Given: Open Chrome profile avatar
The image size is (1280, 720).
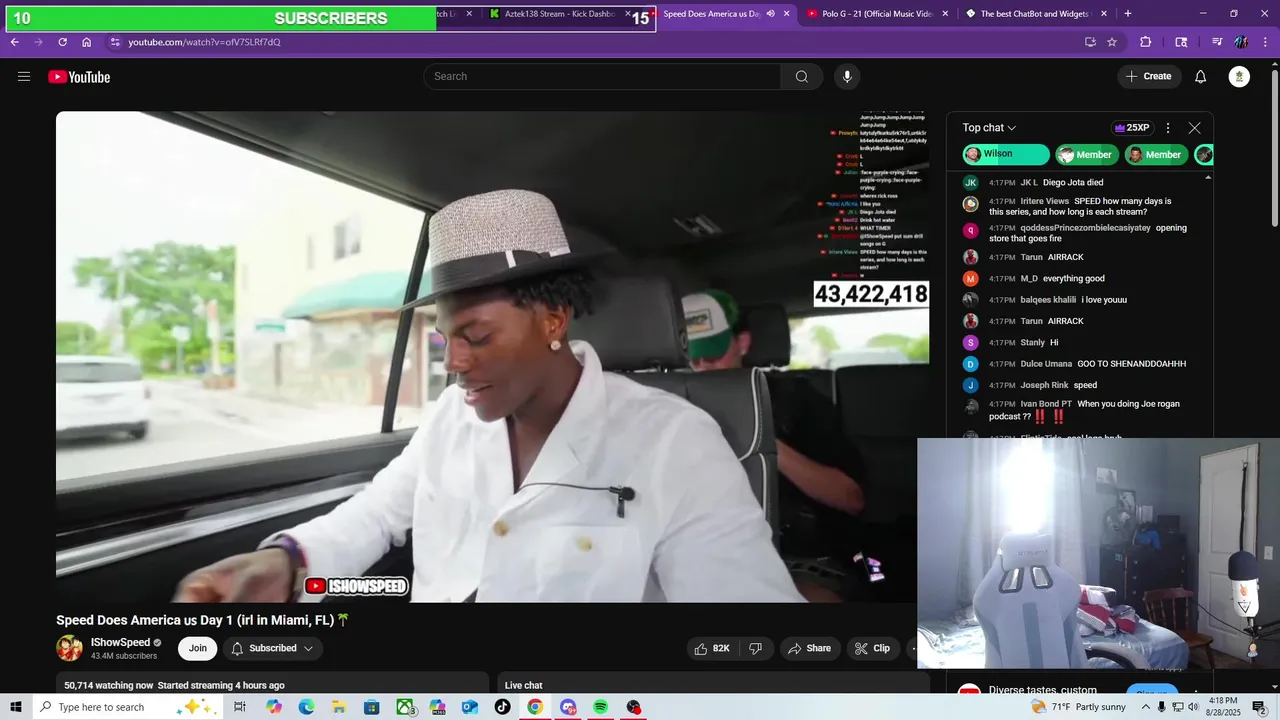Looking at the screenshot, I should point(1241,42).
